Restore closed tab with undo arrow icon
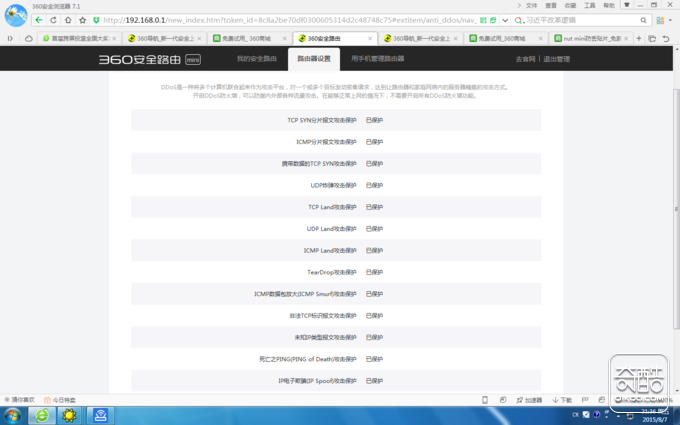This screenshot has width=680, height=425. pyautogui.click(x=666, y=39)
